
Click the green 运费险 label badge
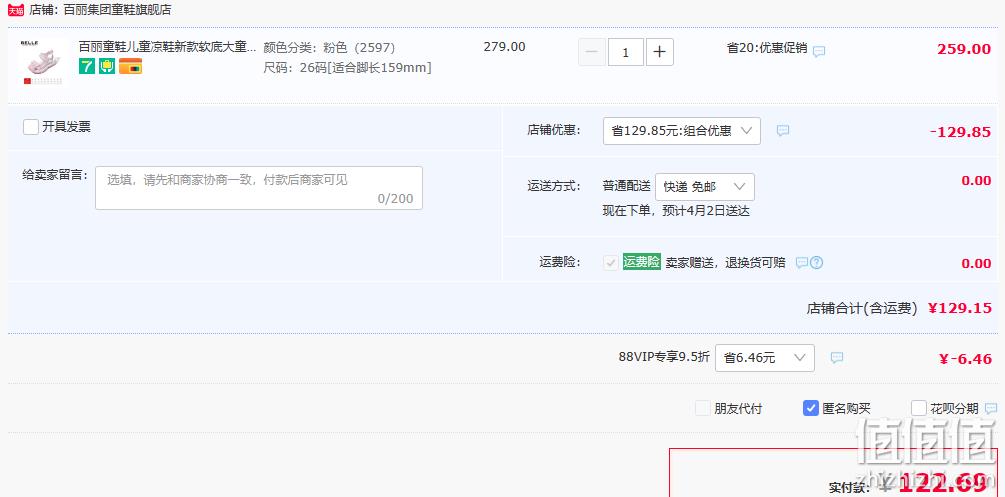coord(642,262)
